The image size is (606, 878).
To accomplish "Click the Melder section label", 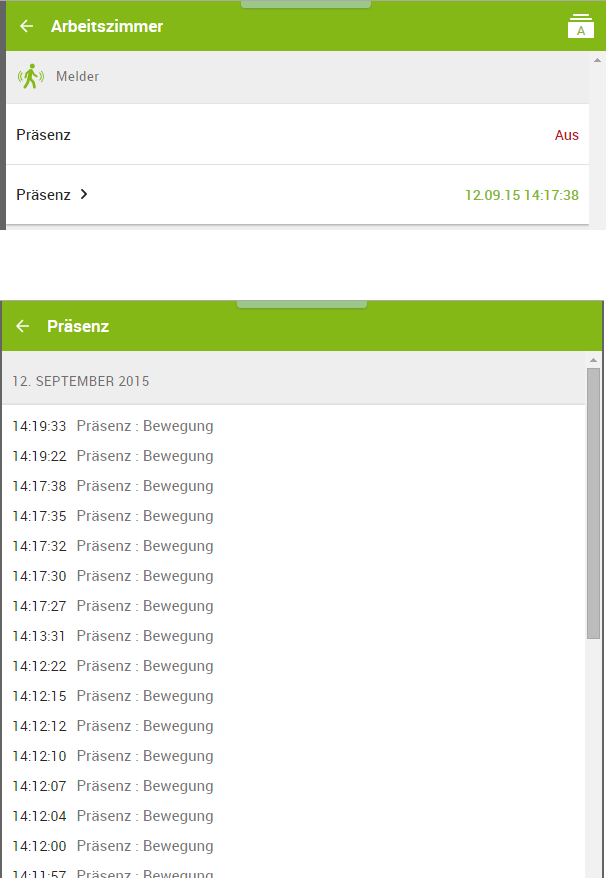I will [77, 76].
